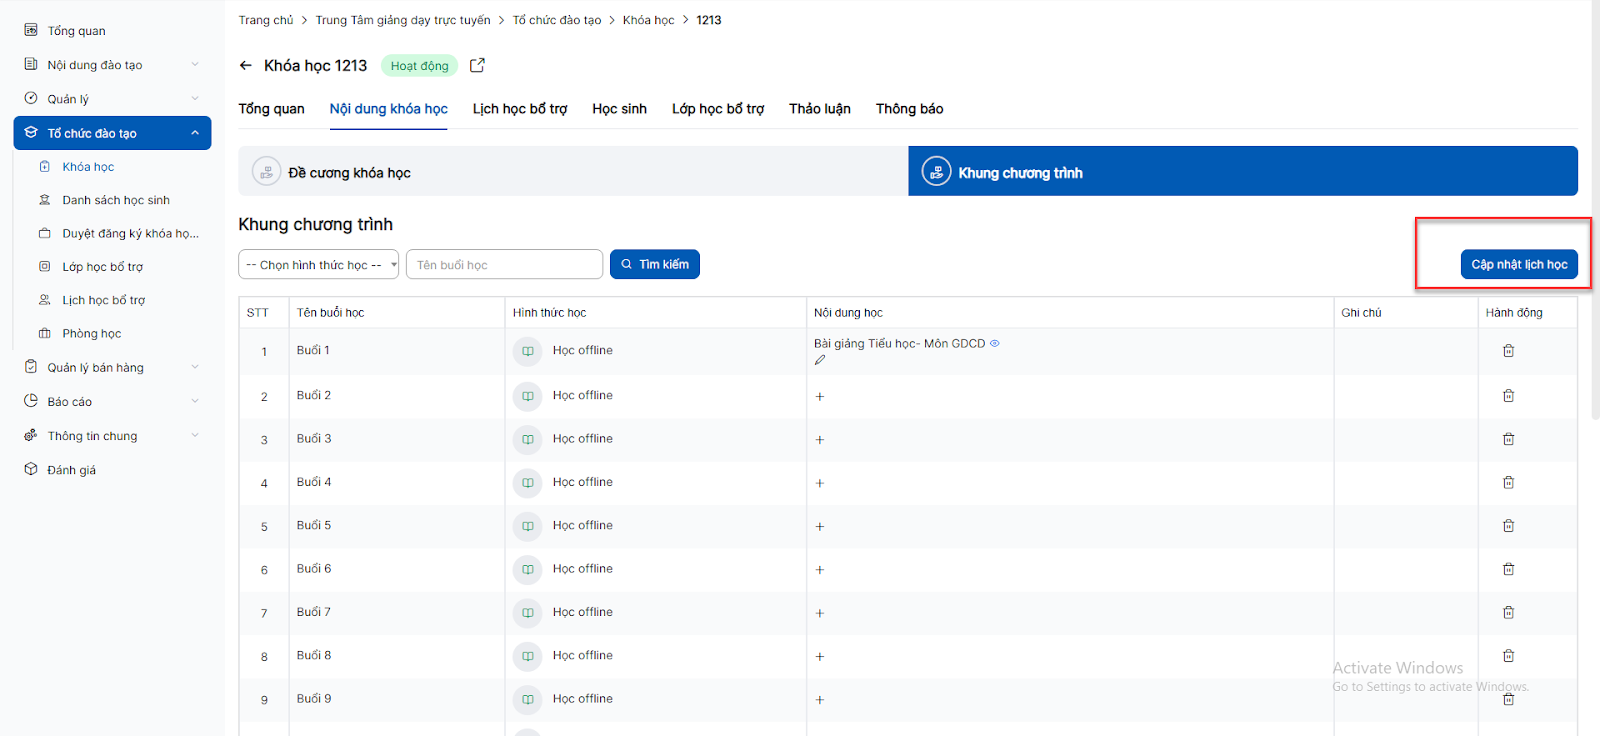The width and height of the screenshot is (1600, 736).
Task: Delete Buổi 4 using its trash icon
Action: tap(1508, 482)
